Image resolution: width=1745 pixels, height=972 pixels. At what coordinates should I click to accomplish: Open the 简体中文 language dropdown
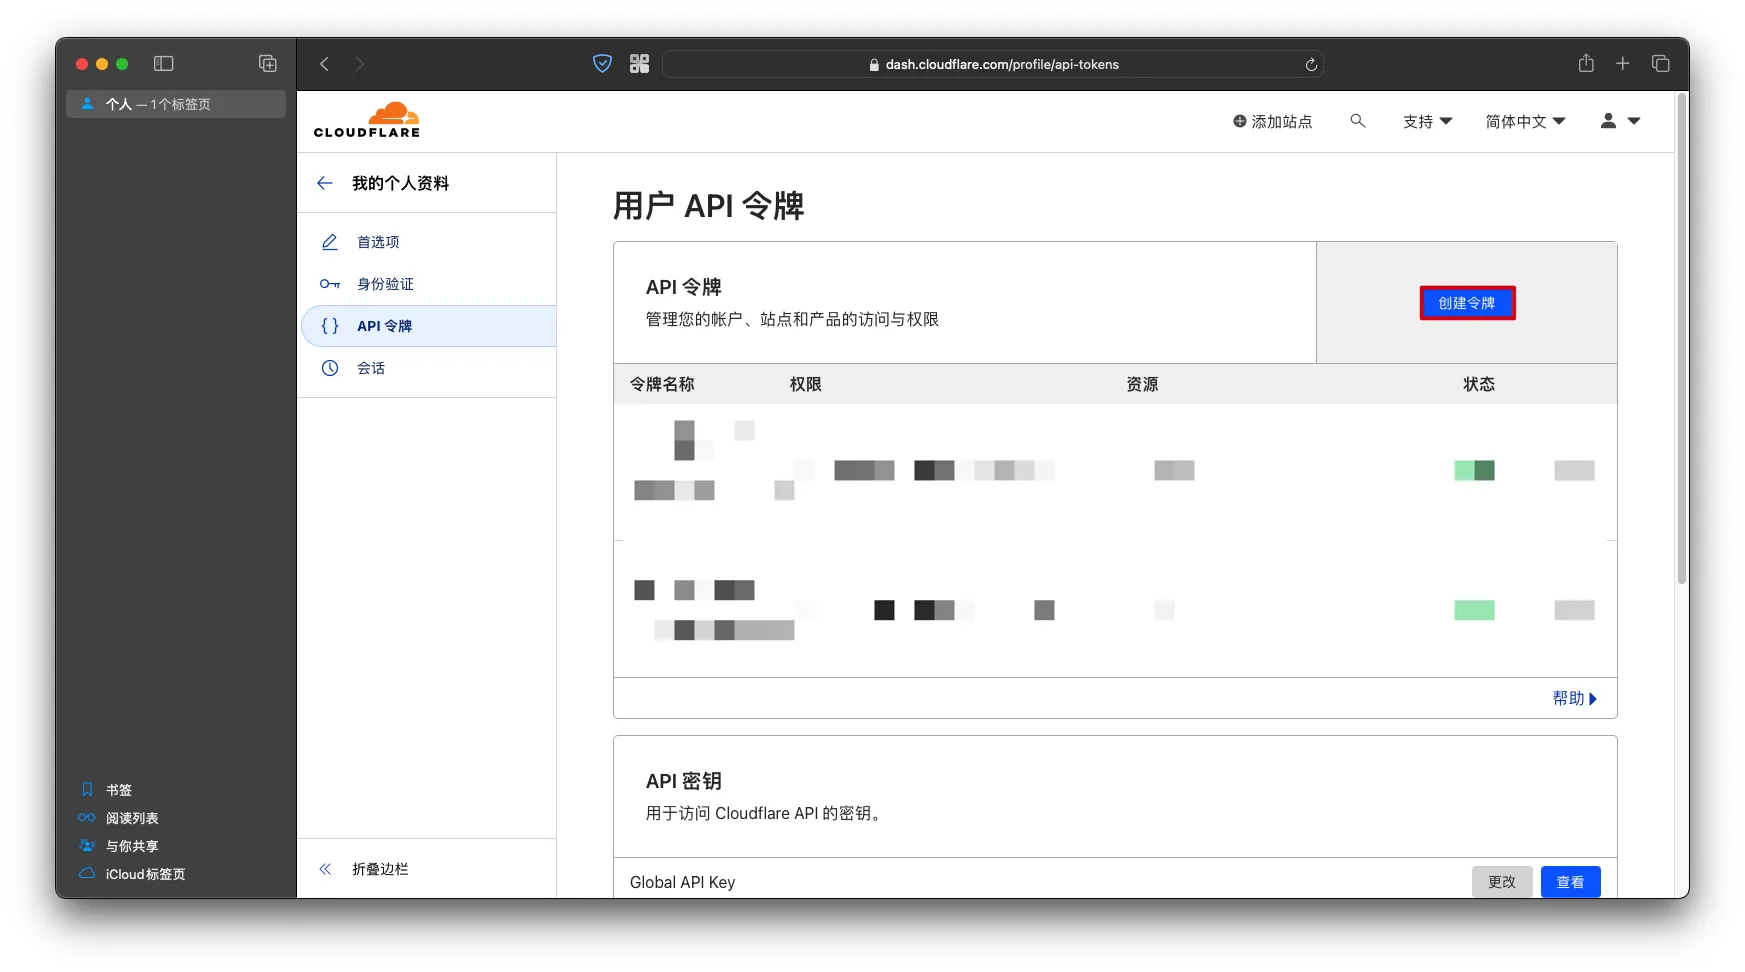(1525, 121)
